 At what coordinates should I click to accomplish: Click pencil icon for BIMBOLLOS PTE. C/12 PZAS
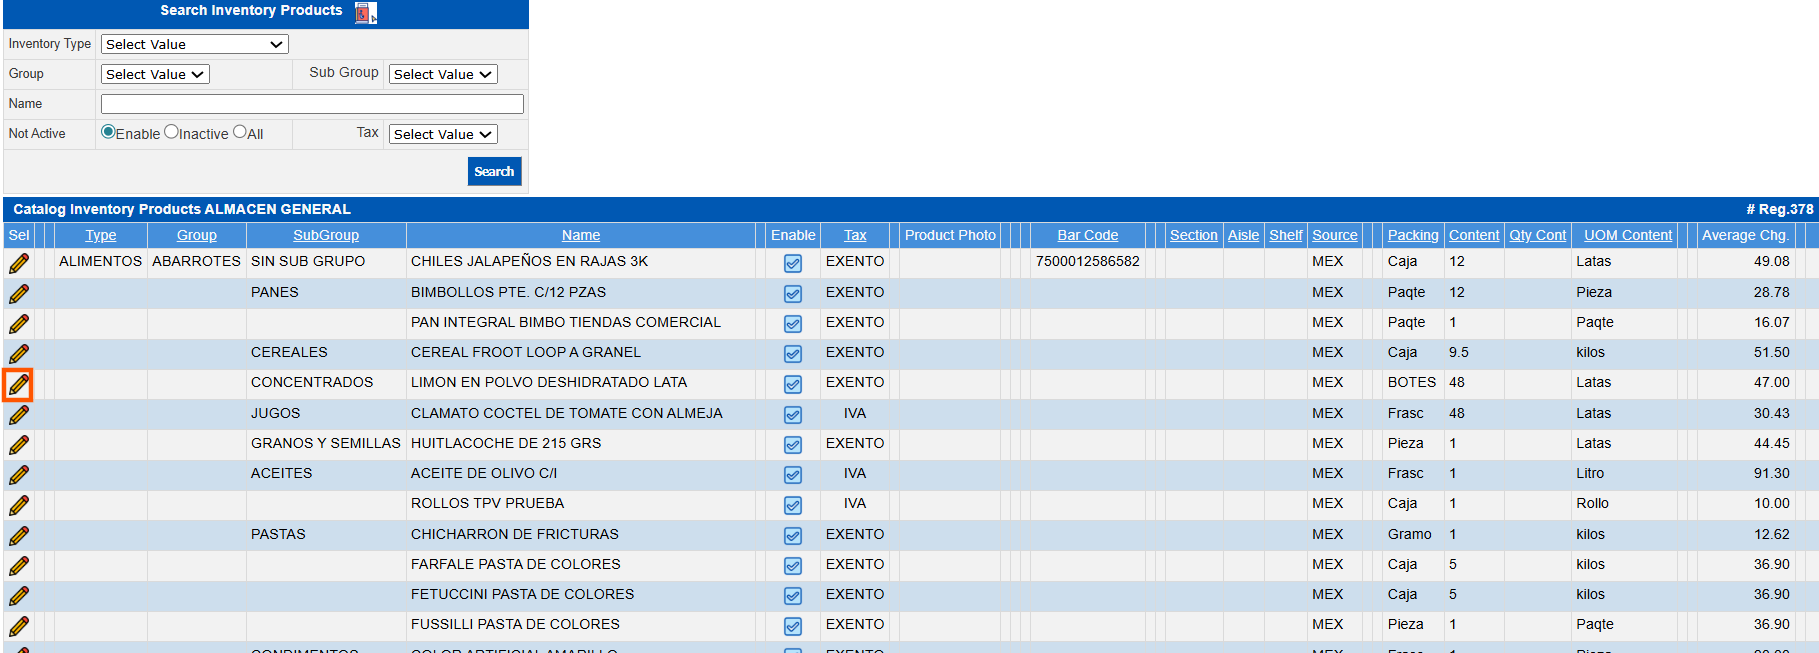19,294
